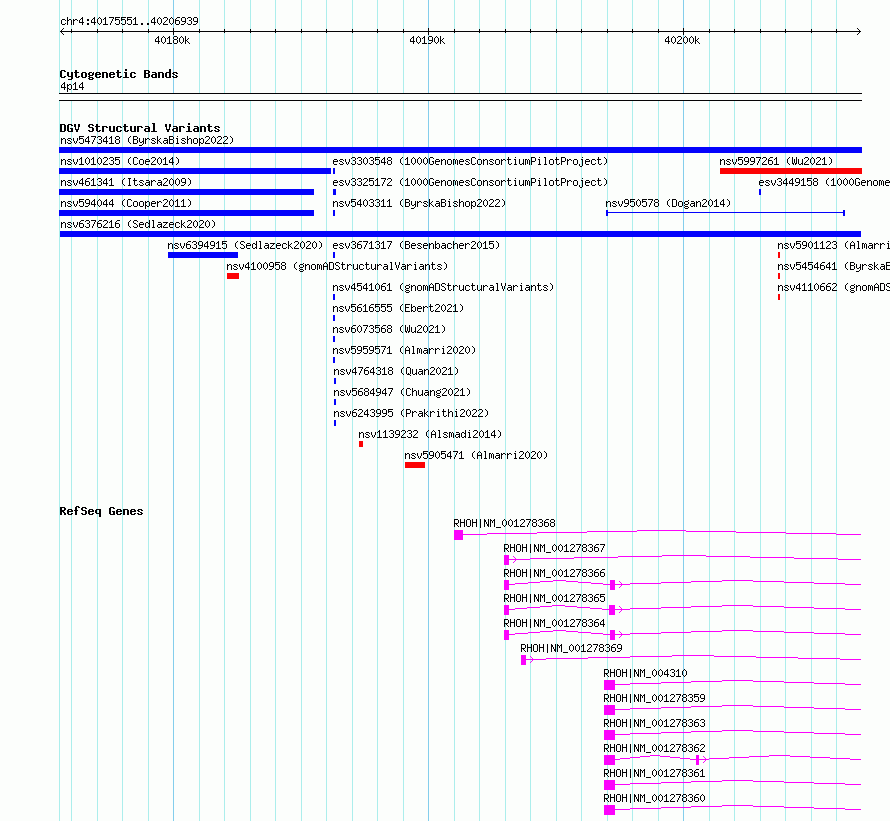
Task: Open RHOH|NM_001278368 transcript label
Action: click(504, 523)
